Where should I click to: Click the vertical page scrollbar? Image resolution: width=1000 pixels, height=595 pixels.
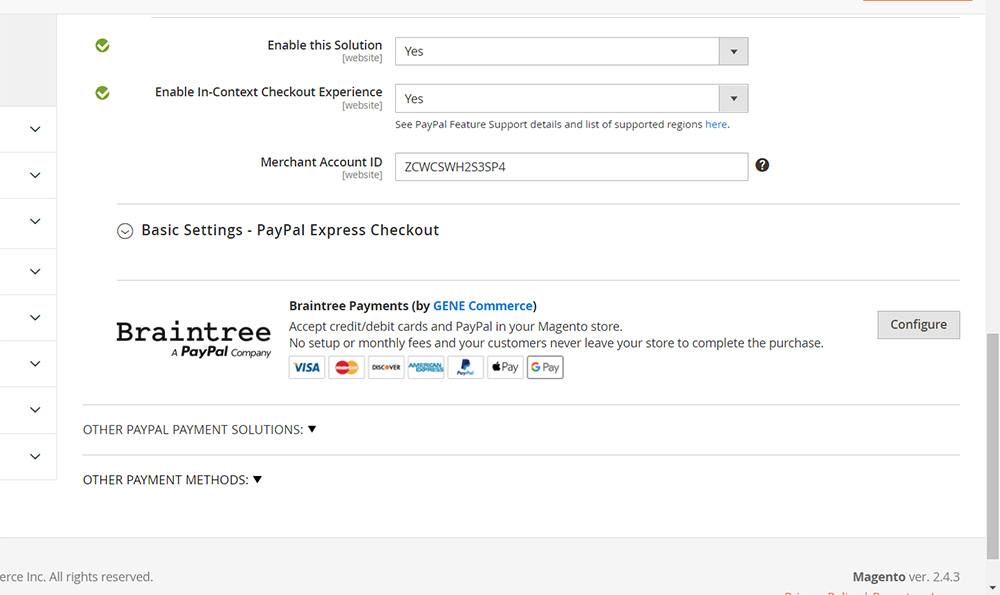pyautogui.click(x=992, y=446)
